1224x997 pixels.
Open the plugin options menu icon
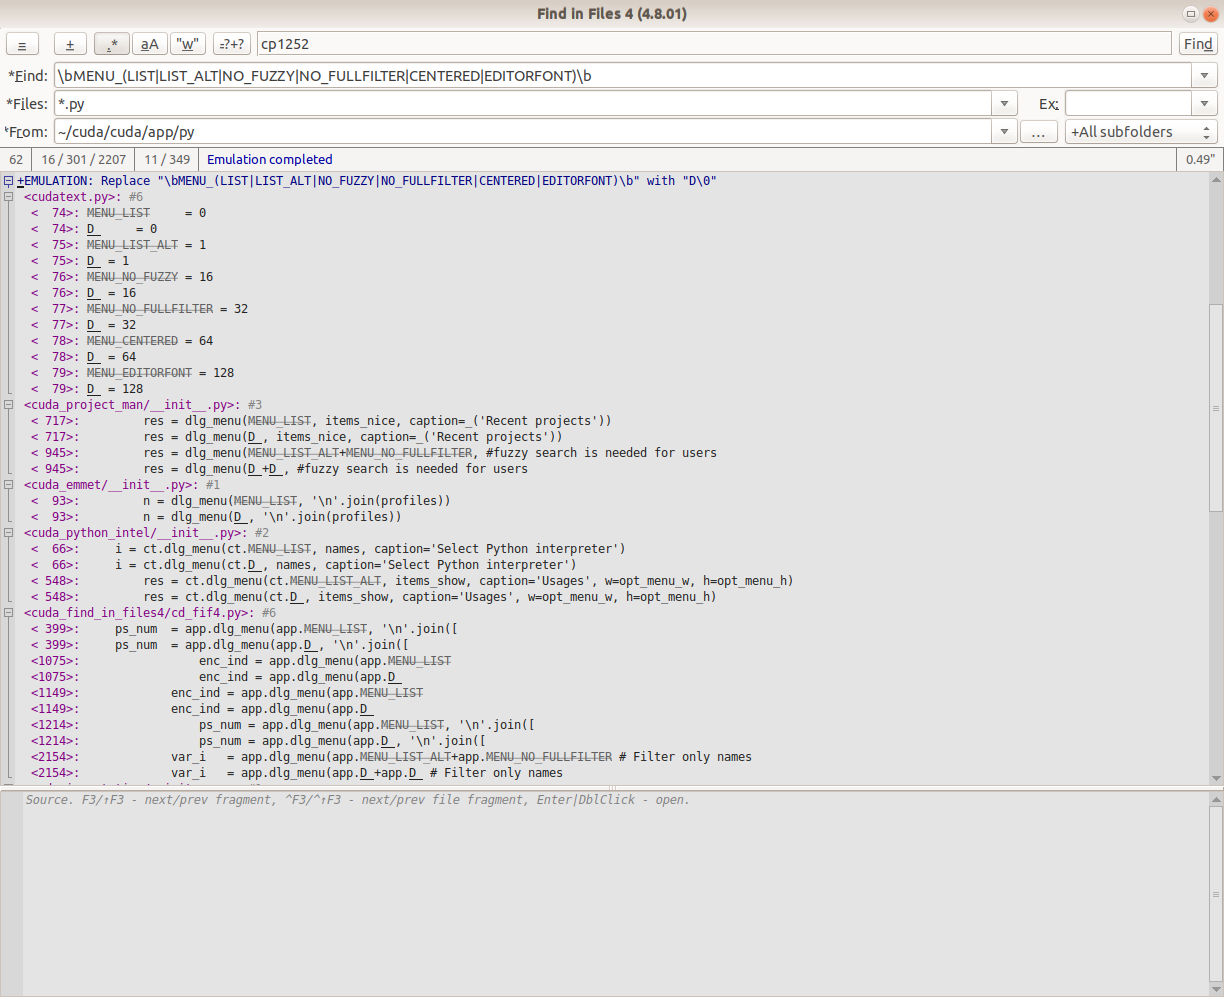(22, 44)
